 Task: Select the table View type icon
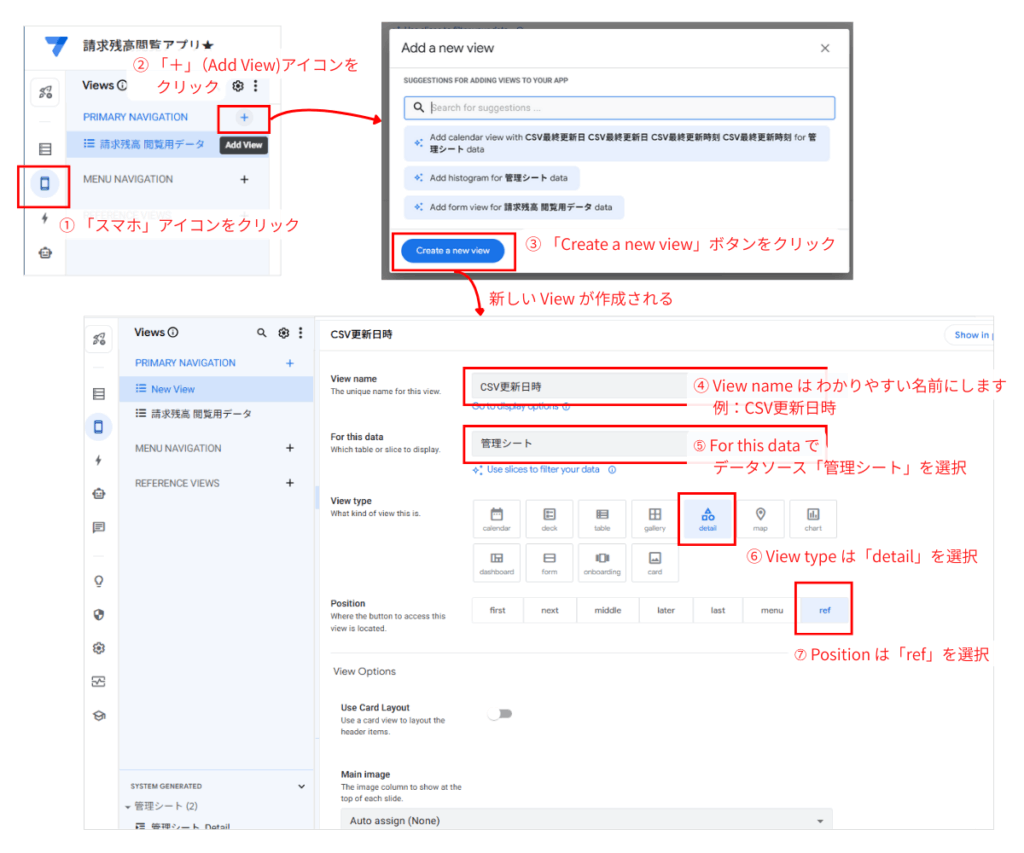point(601,518)
